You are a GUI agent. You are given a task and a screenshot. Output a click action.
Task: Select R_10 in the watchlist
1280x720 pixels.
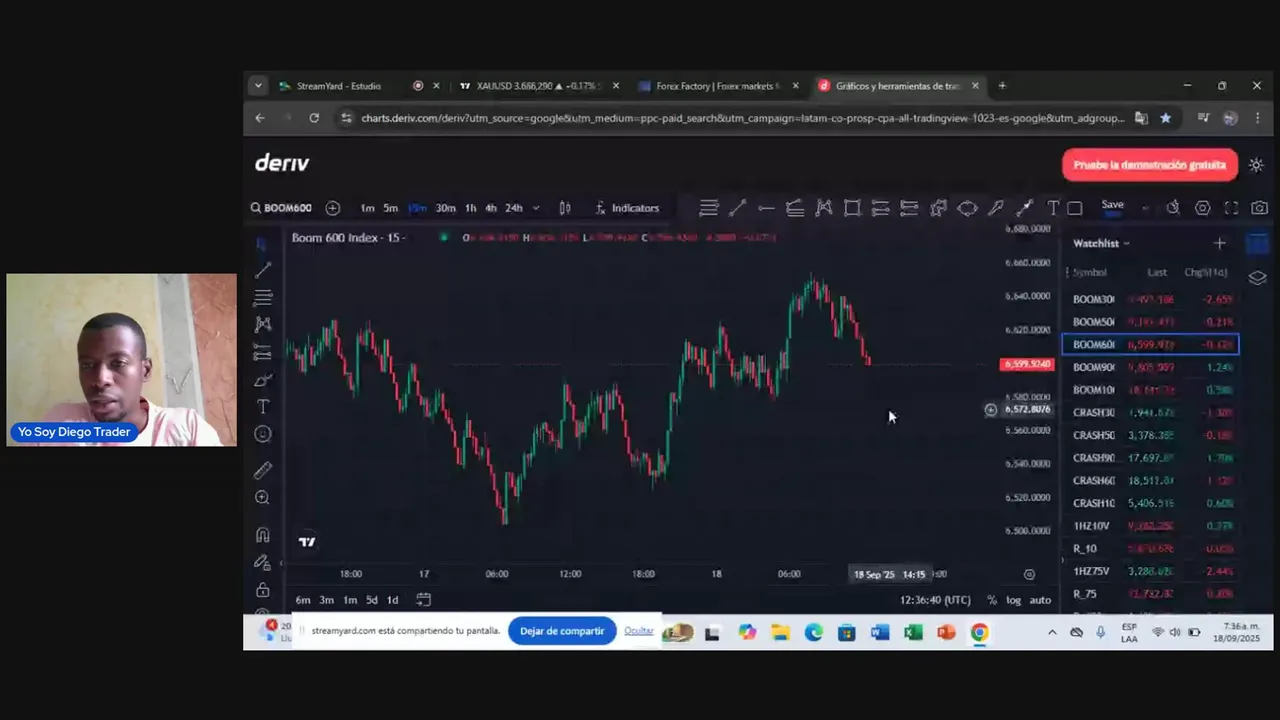coord(1151,549)
